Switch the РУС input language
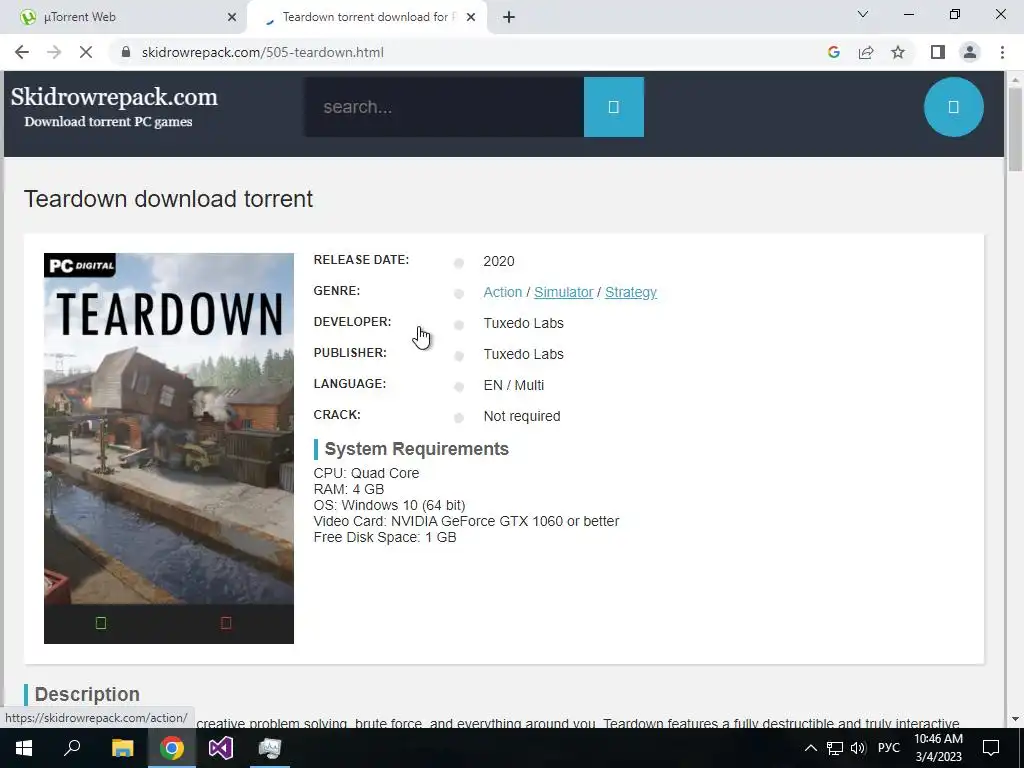This screenshot has height=768, width=1024. tap(888, 748)
